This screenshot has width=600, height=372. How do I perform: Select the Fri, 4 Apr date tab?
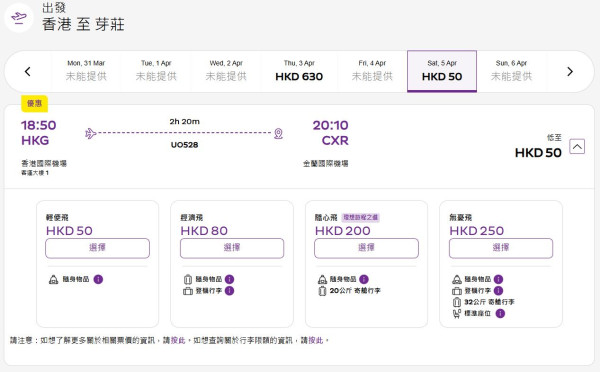pos(372,71)
